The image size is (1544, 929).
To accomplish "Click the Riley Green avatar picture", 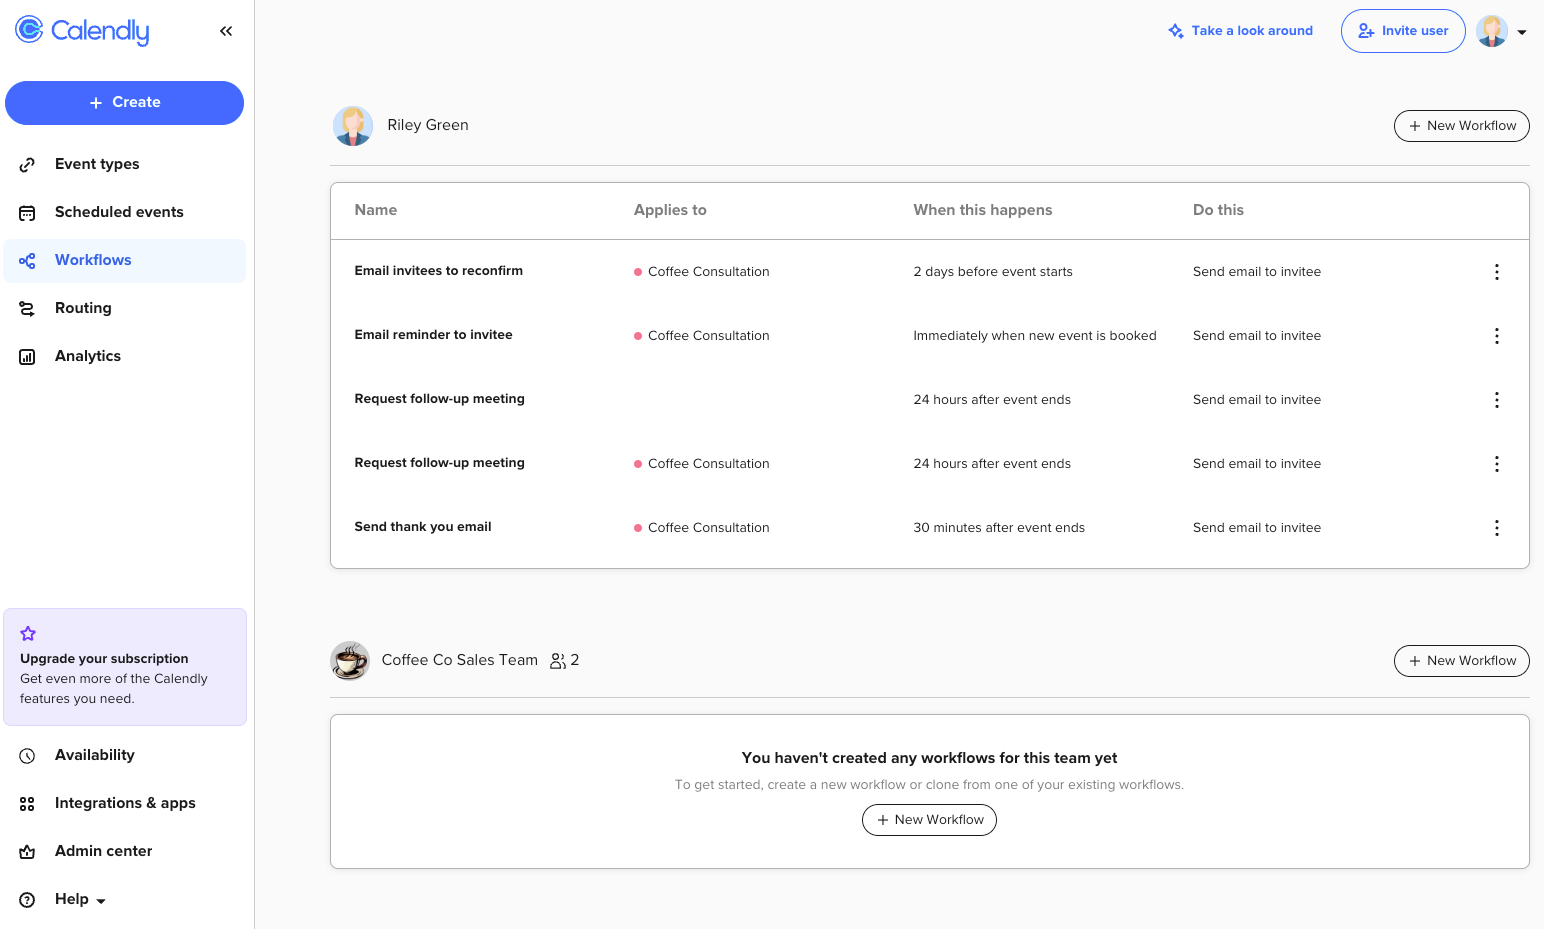I will pyautogui.click(x=353, y=125).
